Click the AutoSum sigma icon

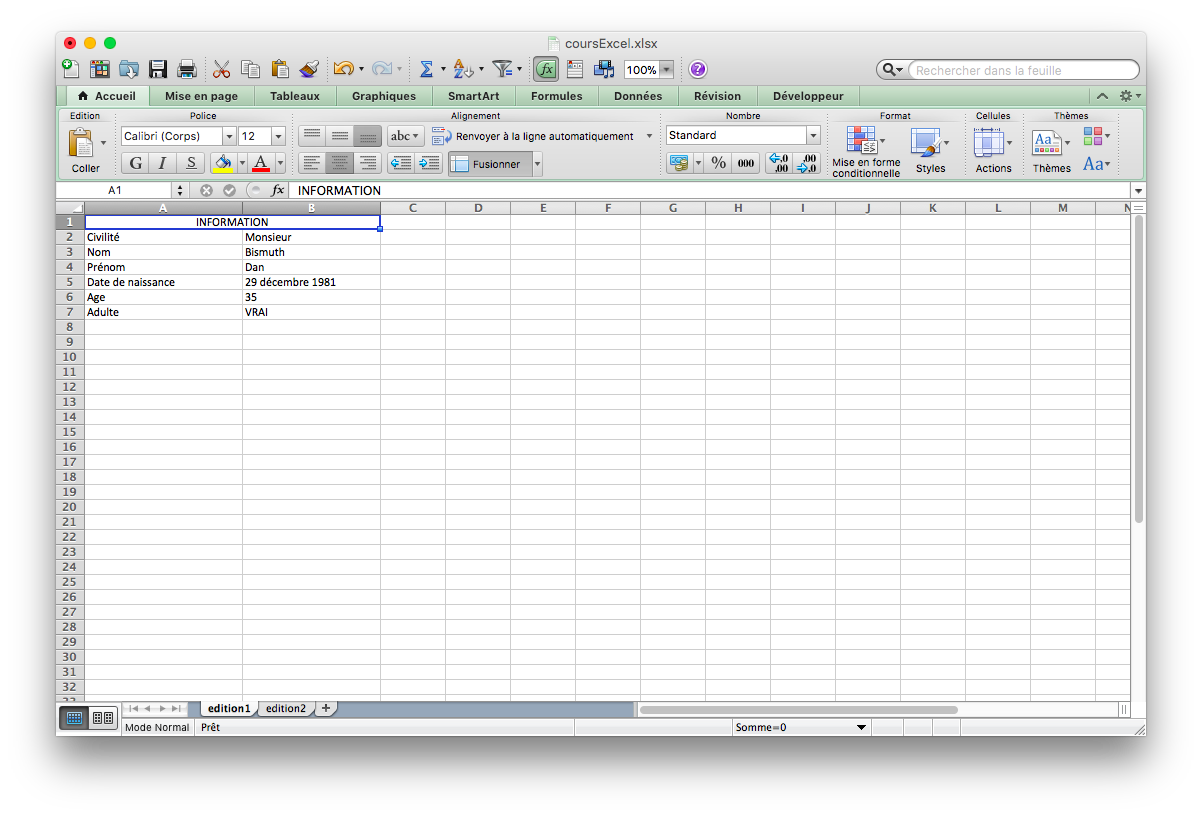click(426, 69)
